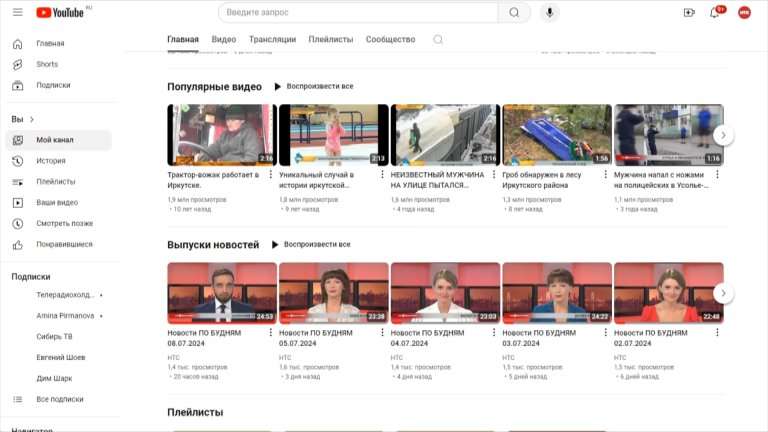Open Все подписки list
The image size is (768, 432).
point(59,399)
